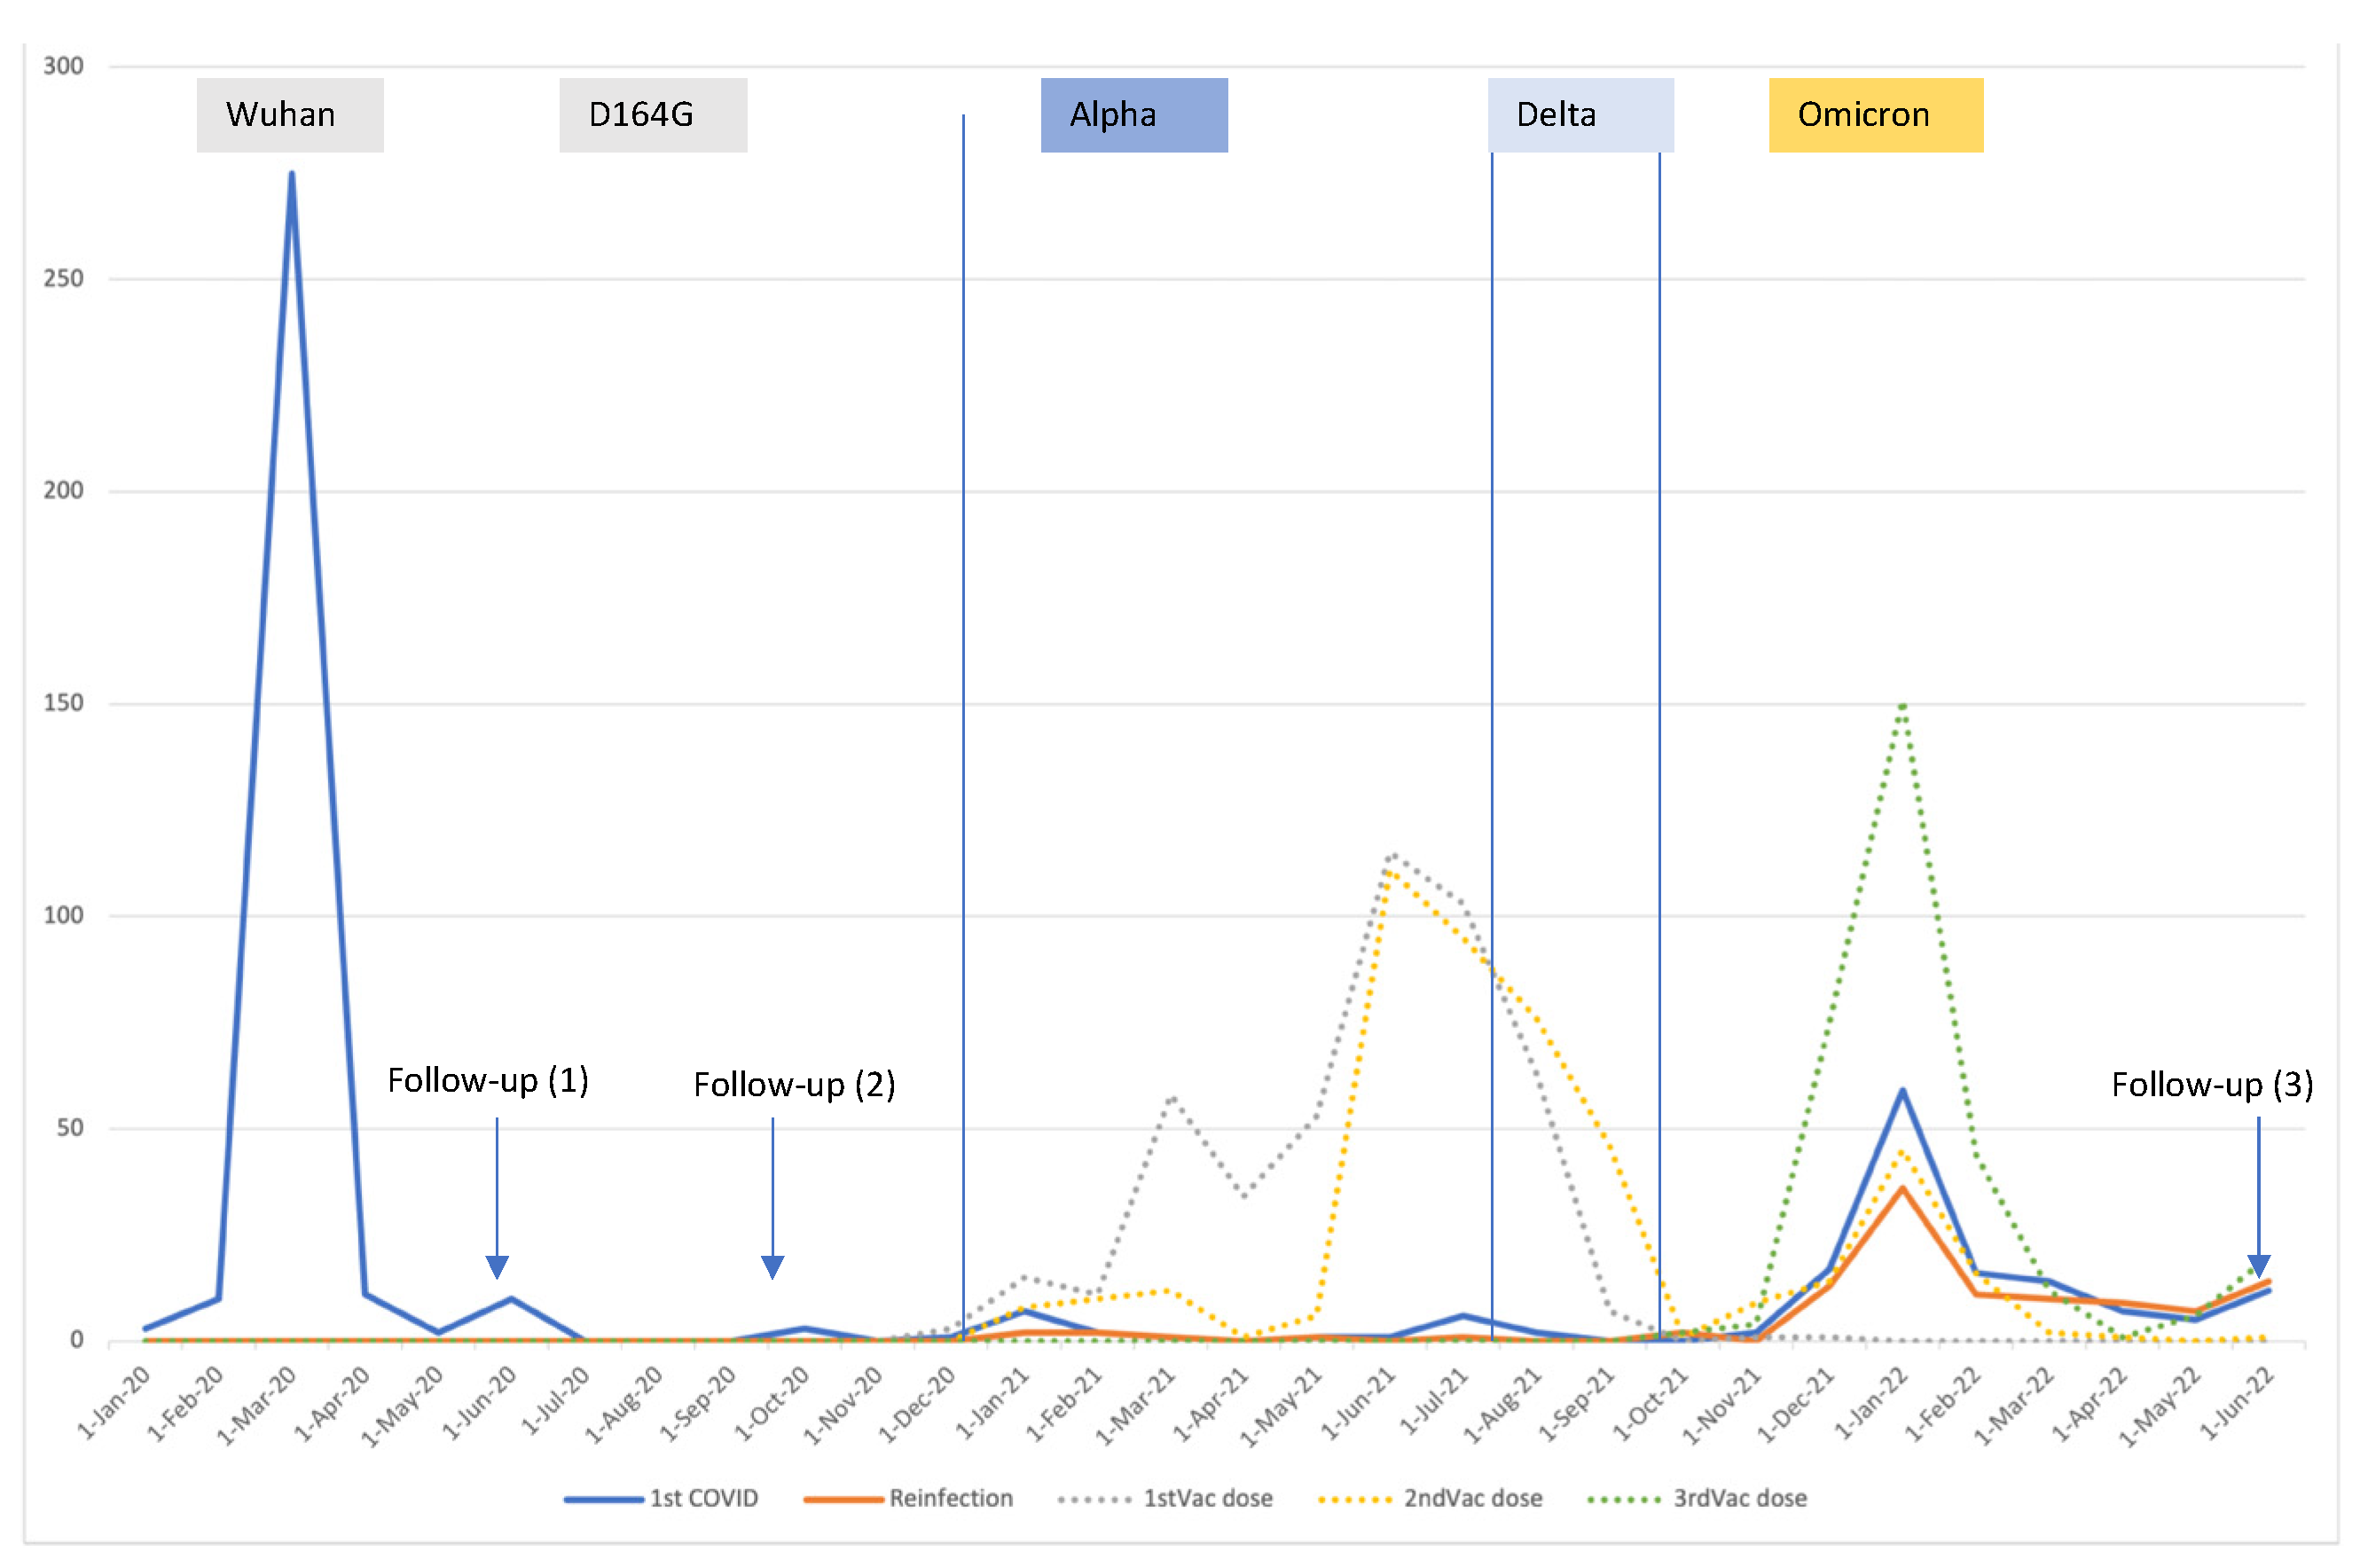
Task: Click the Wuhan variant label box
Action: point(289,115)
